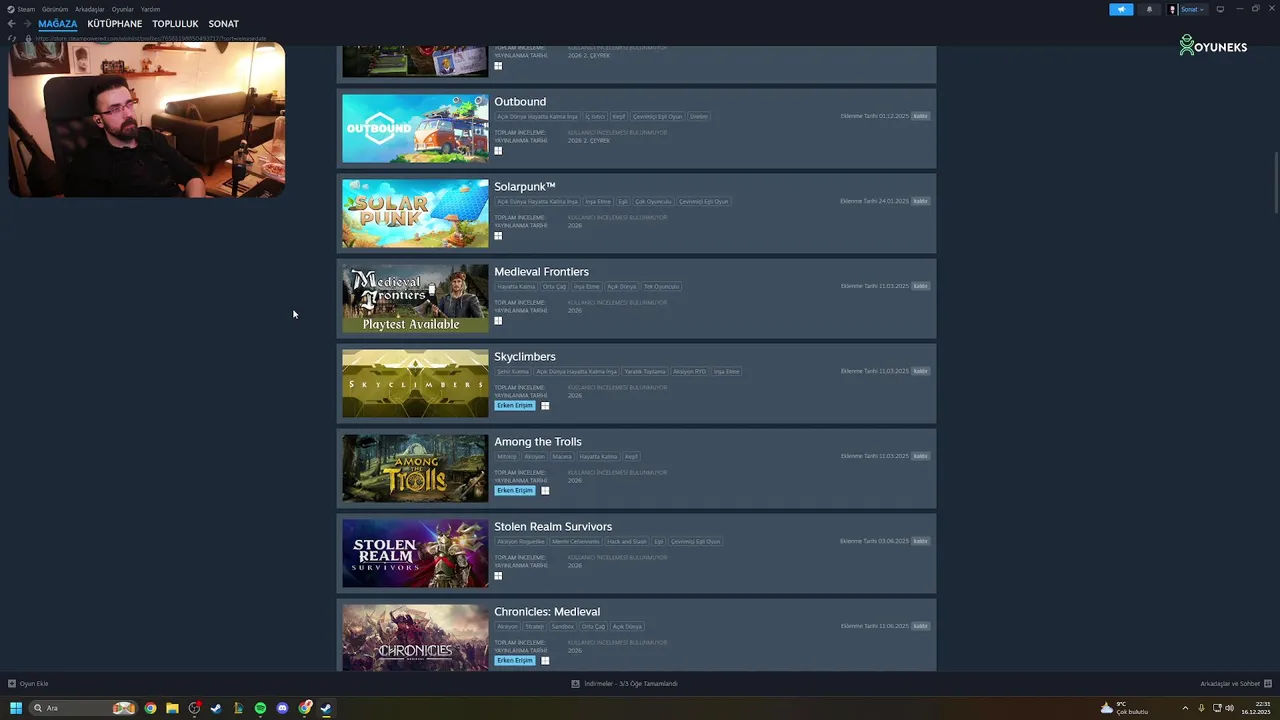The height and width of the screenshot is (720, 1280).
Task: Remove Stolen Realm Survivors with kaldır button
Action: coord(921,541)
